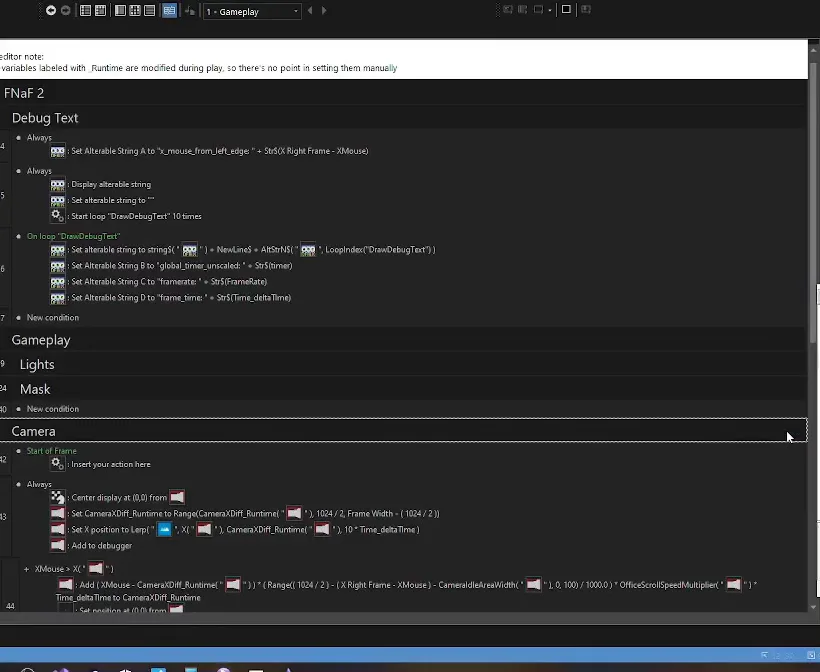Click the red object icon starting the 'Add ( XMouse' action

65,585
